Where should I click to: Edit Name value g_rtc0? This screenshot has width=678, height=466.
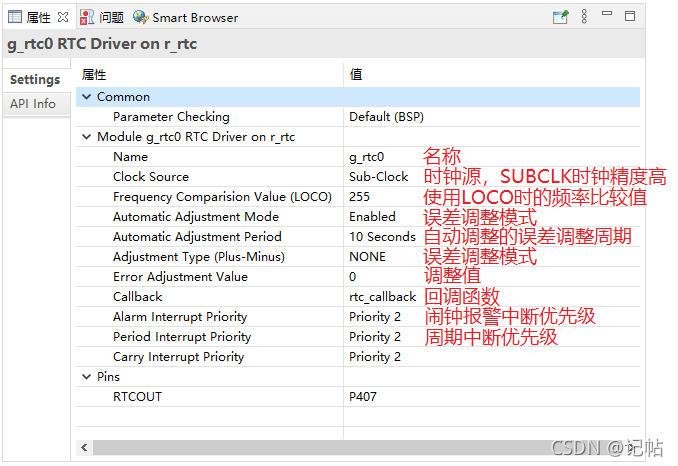(366, 157)
